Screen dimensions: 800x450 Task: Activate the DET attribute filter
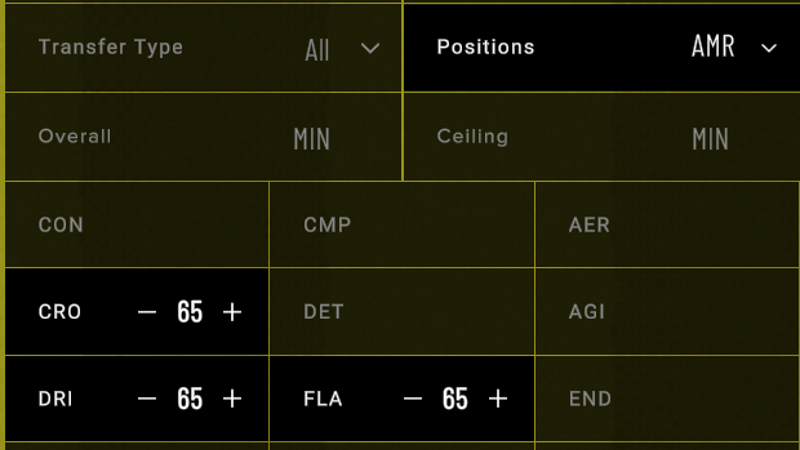(x=402, y=312)
